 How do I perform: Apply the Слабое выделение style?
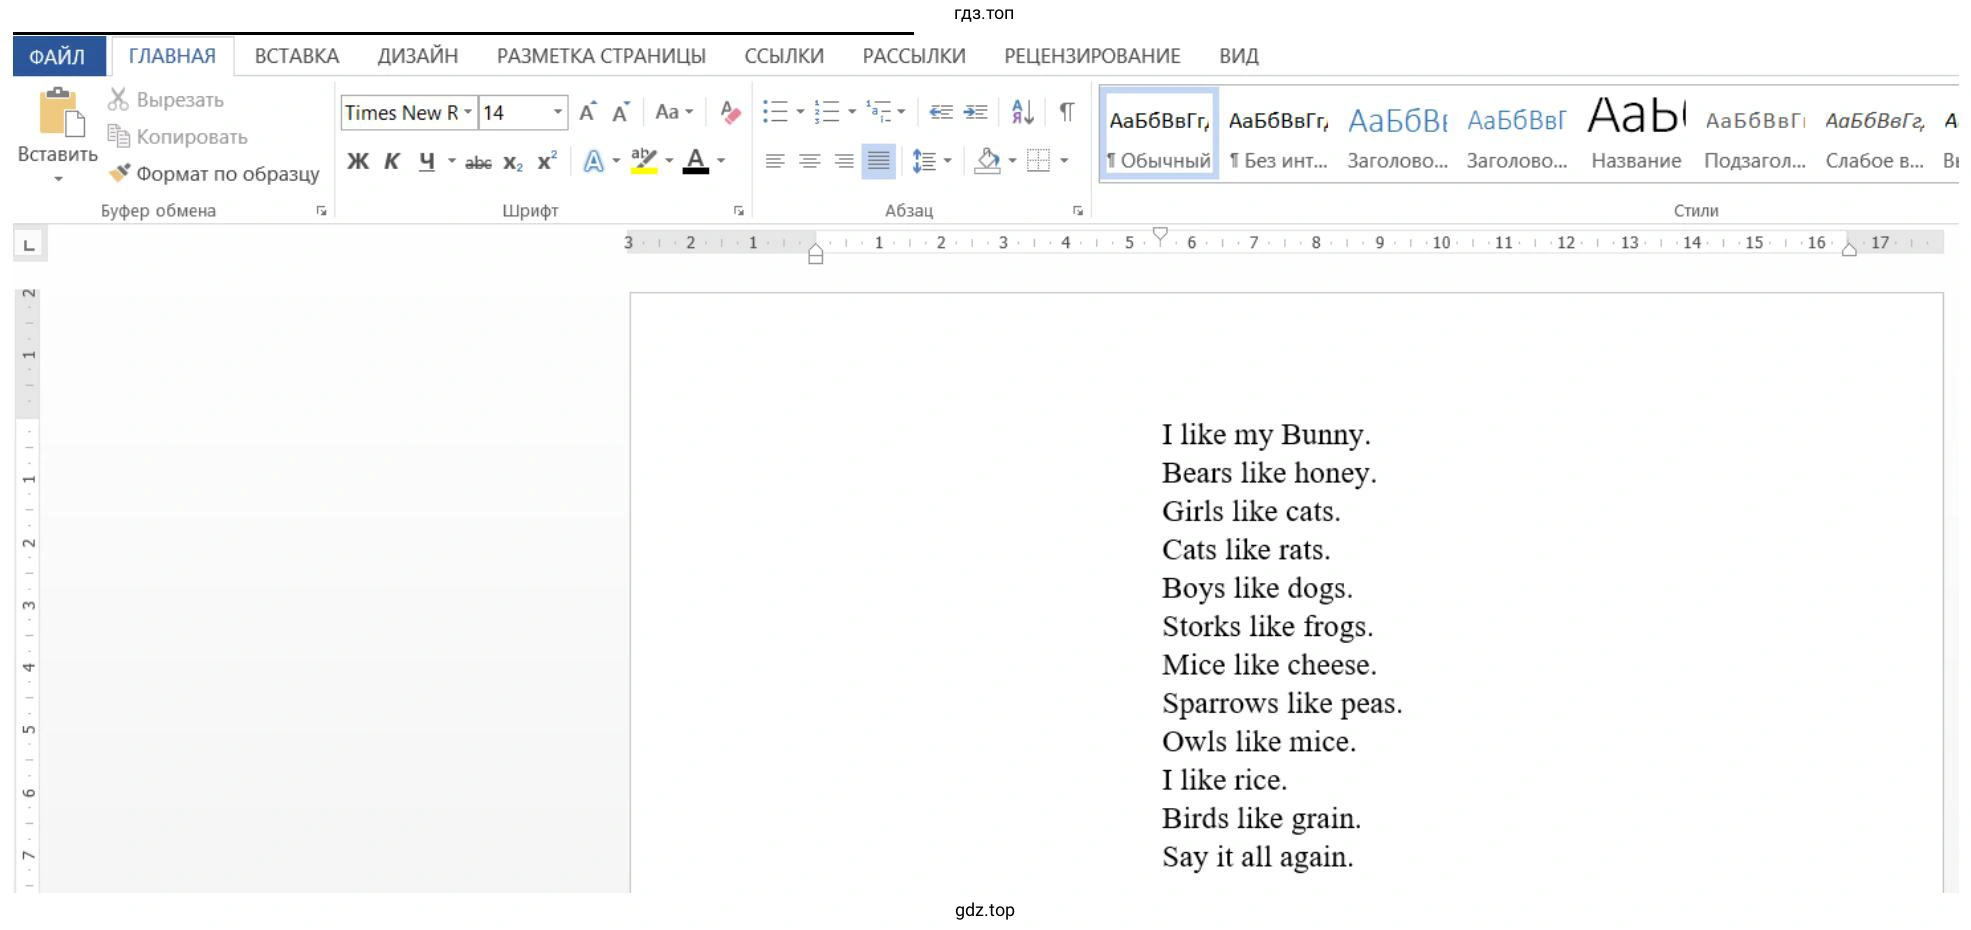tap(1874, 134)
